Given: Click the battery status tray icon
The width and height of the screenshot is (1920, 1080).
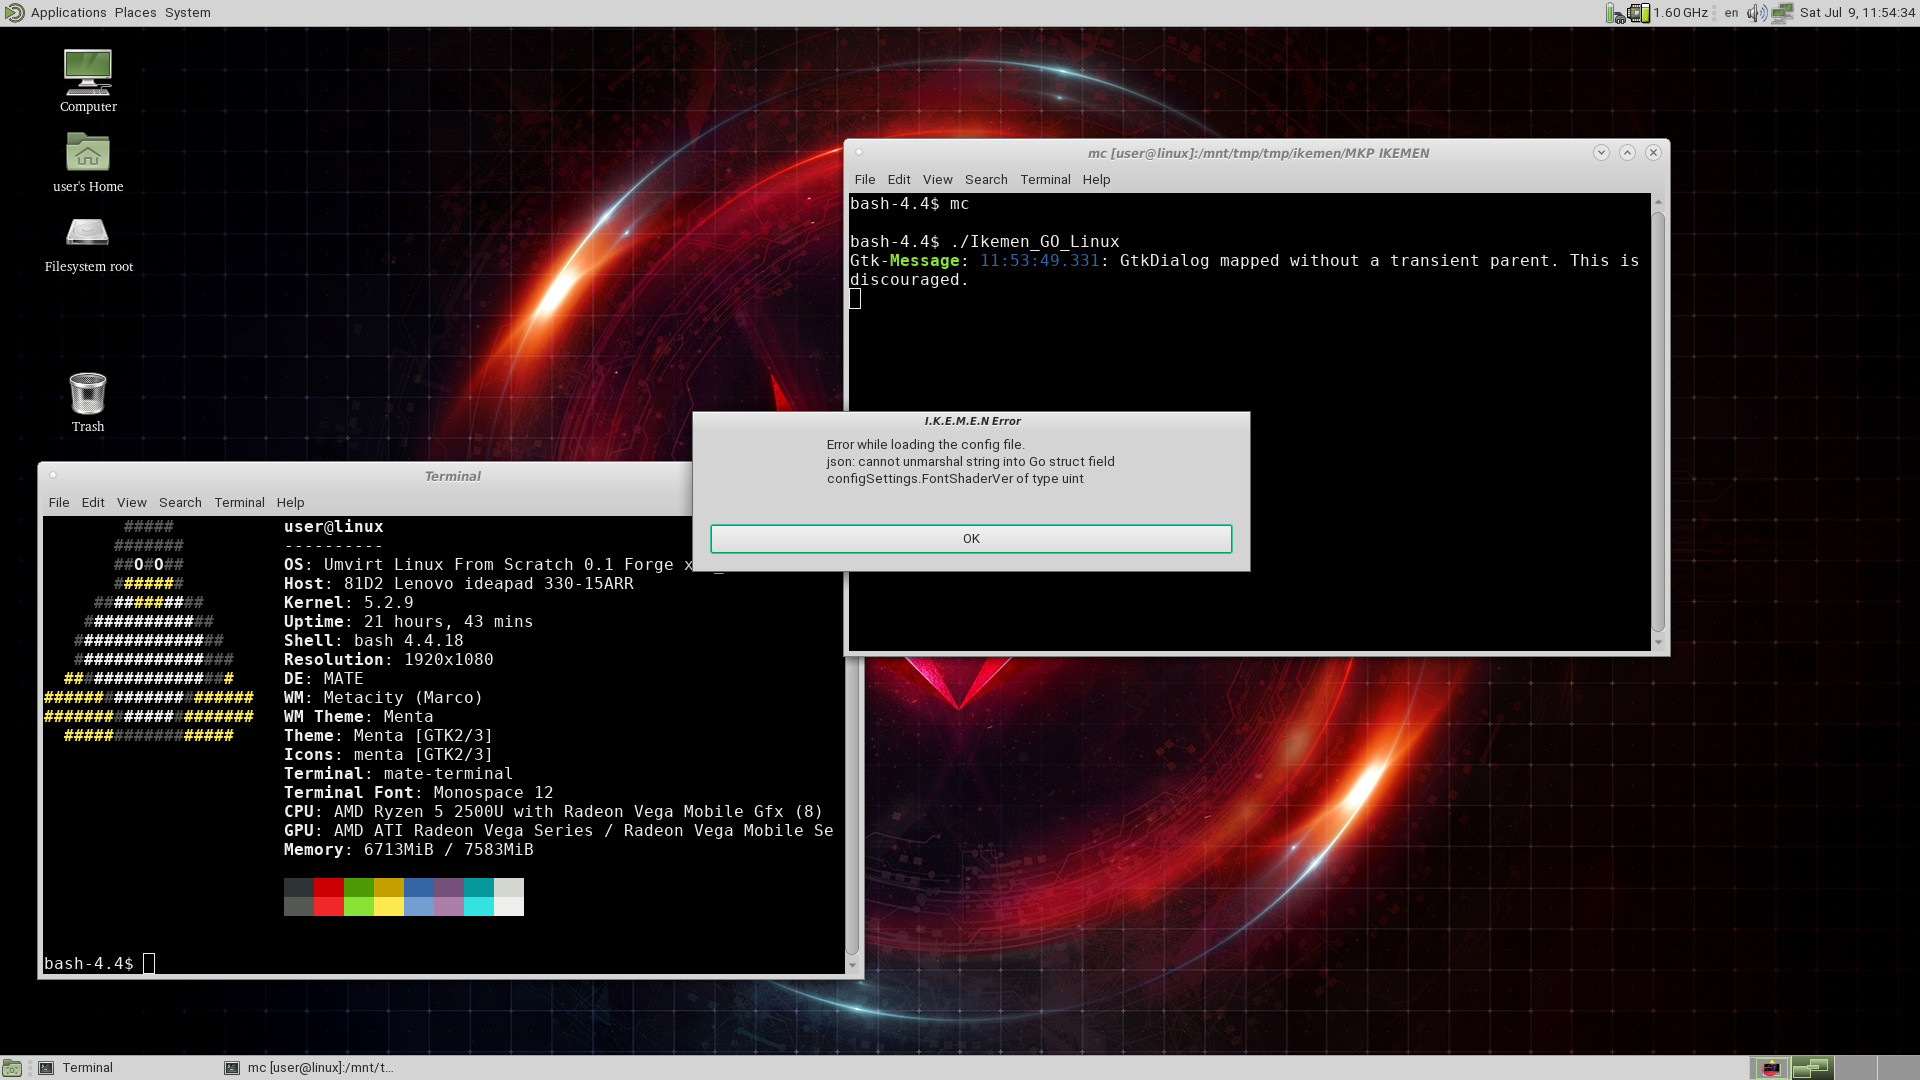Looking at the screenshot, I should click(x=1614, y=13).
